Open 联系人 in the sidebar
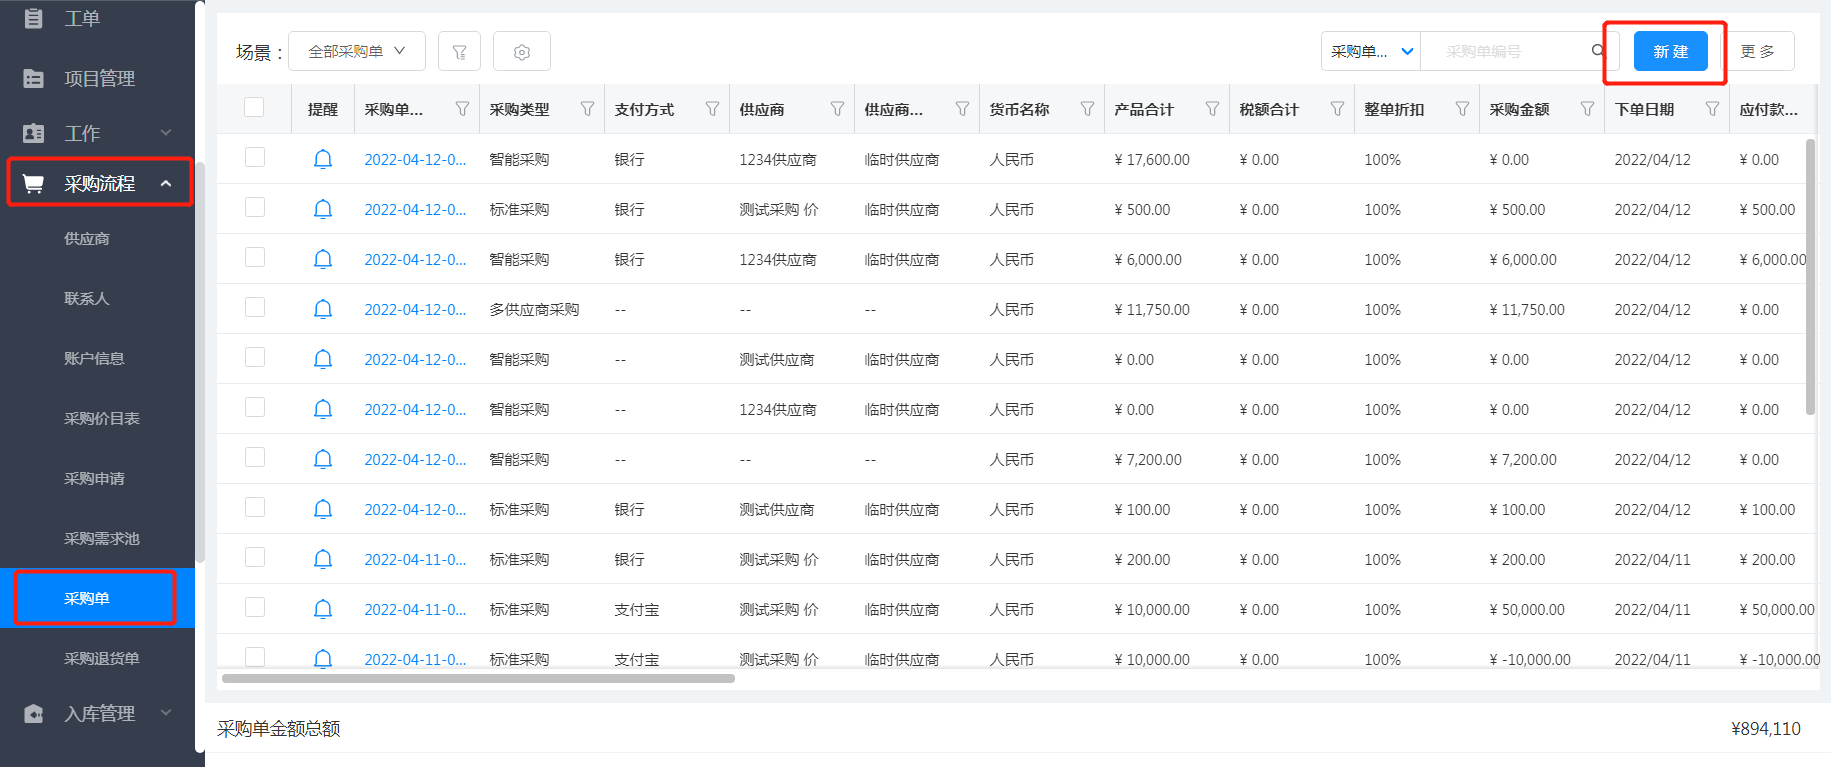The image size is (1831, 767). 87,299
